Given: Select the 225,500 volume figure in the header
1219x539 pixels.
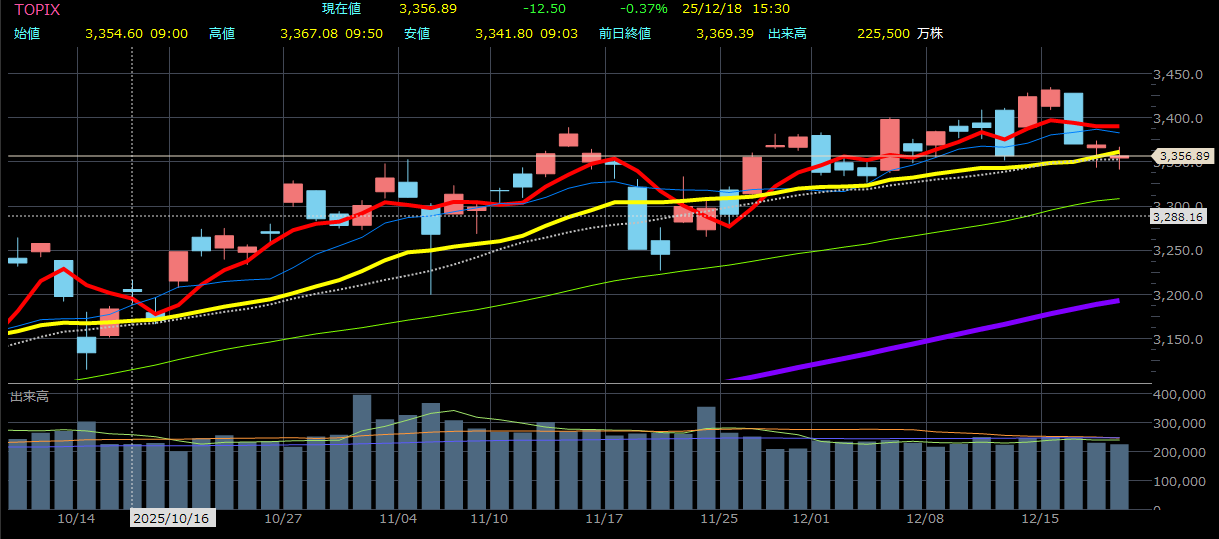Looking at the screenshot, I should [883, 33].
